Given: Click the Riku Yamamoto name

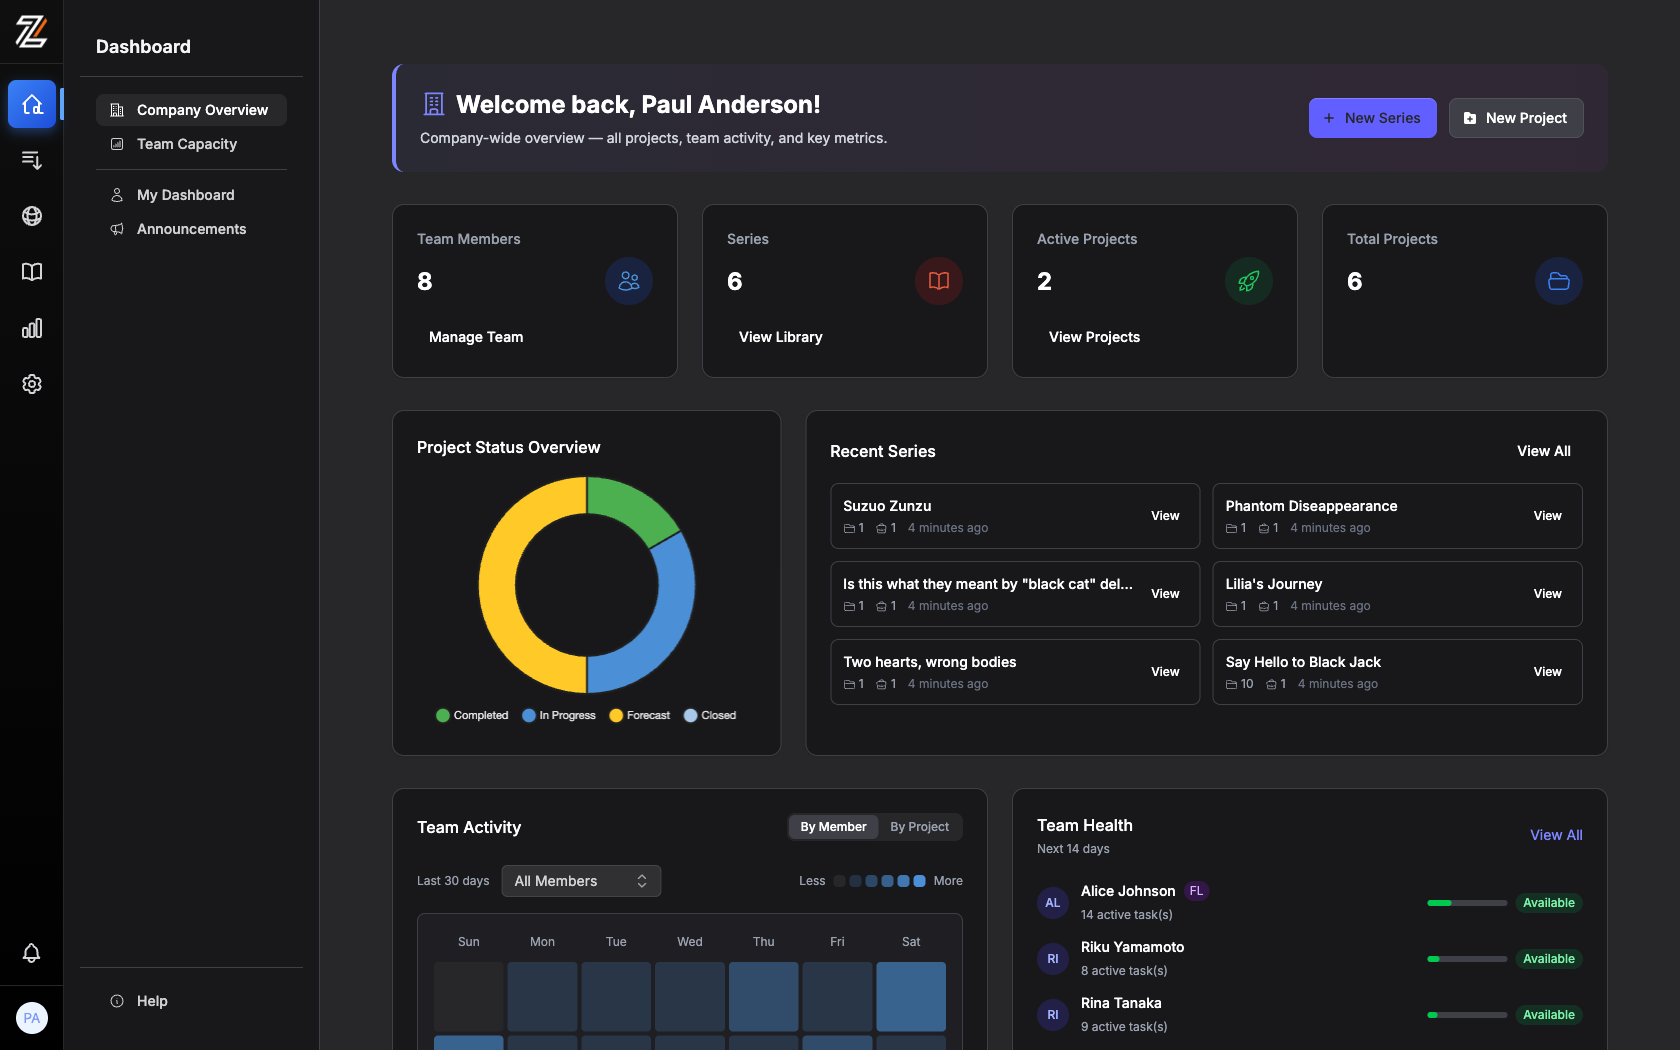Looking at the screenshot, I should click(1132, 947).
